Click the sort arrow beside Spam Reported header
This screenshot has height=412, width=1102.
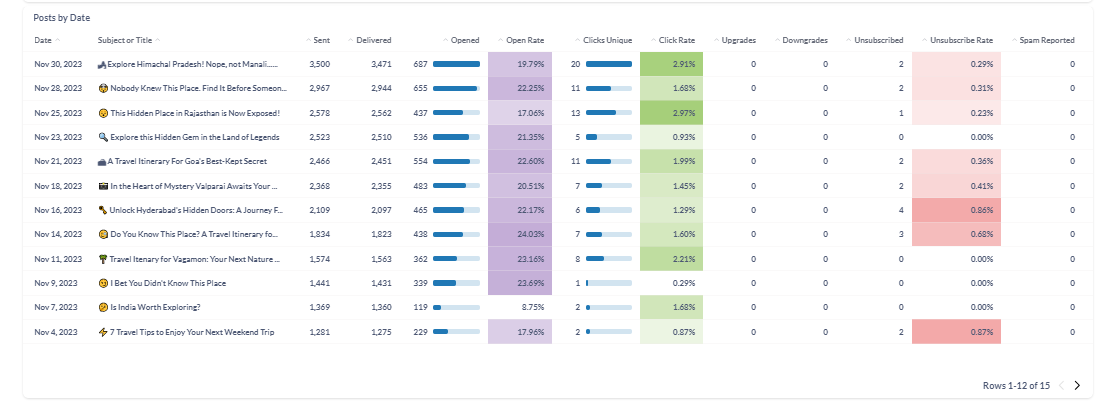[1012, 40]
